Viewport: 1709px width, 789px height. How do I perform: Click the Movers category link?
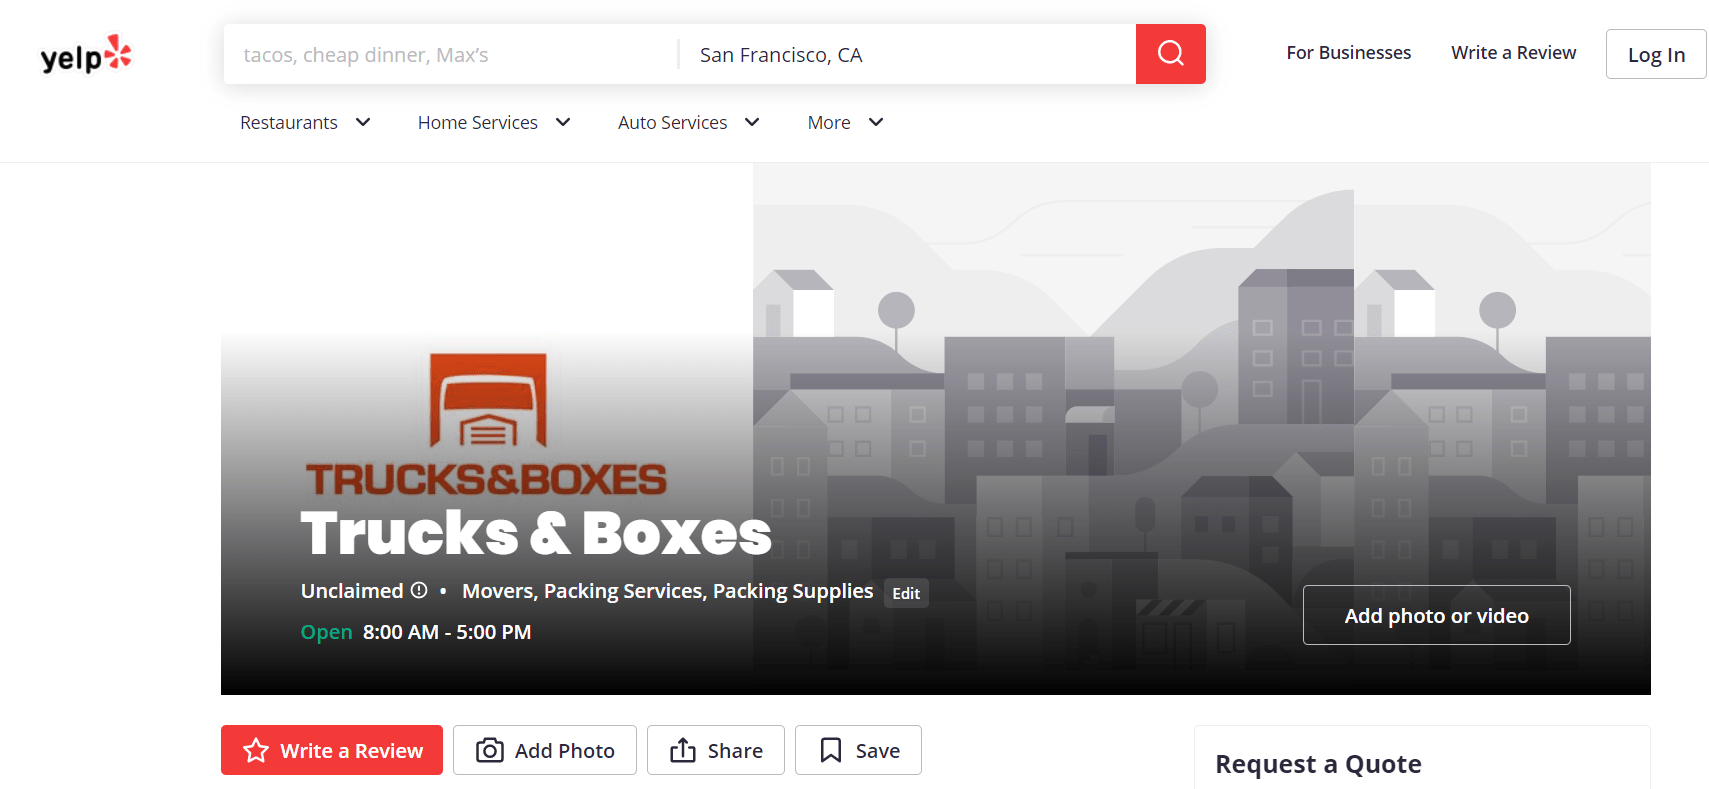click(x=498, y=591)
